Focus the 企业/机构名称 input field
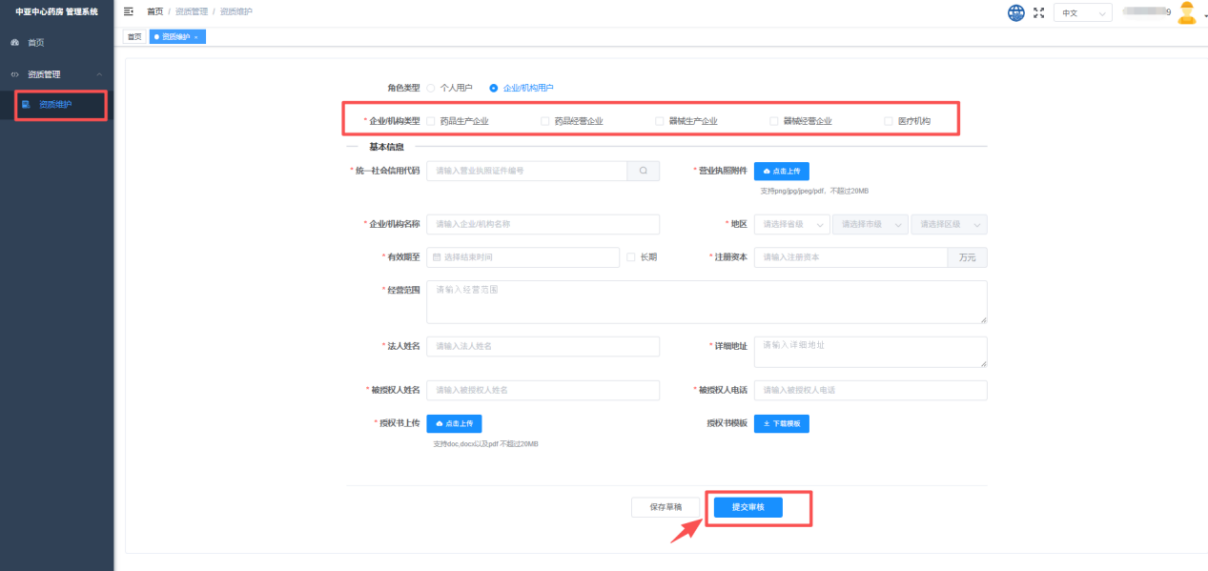The image size is (1208, 571). 543,224
